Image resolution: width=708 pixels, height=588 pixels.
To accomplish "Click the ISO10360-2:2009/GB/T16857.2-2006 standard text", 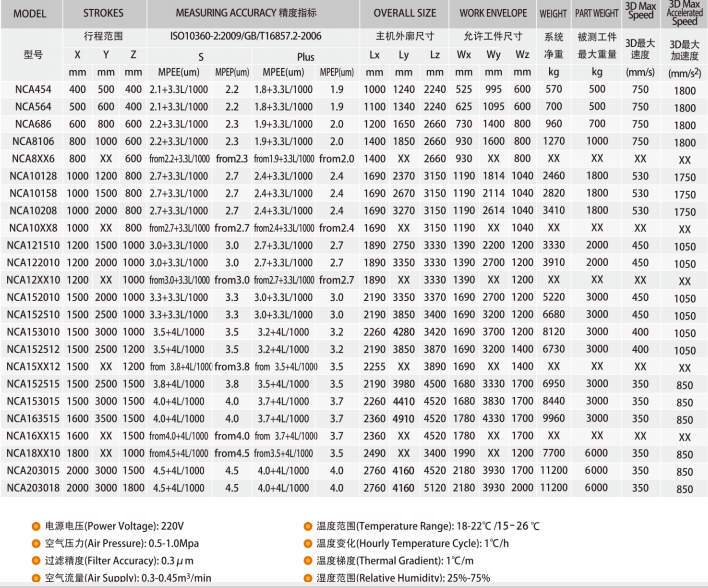I will (246, 36).
